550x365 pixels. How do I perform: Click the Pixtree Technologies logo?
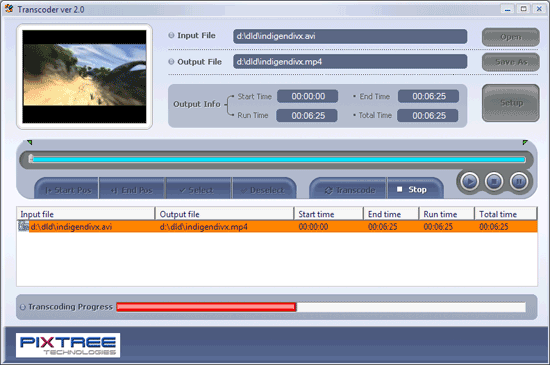68,345
